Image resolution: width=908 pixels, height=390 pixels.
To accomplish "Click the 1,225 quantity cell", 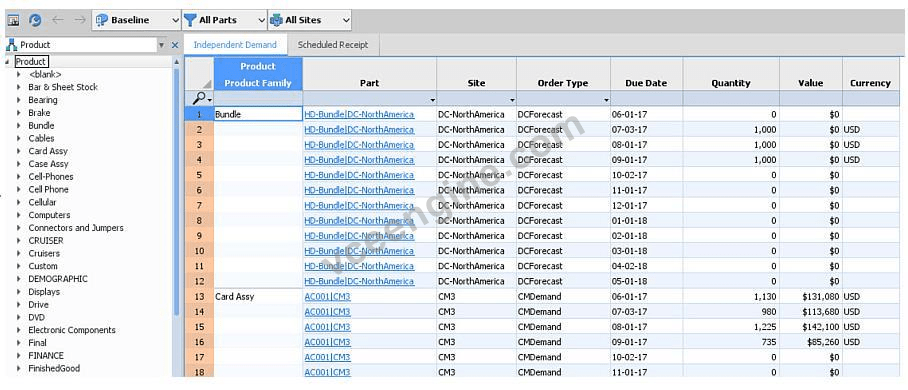I will tap(731, 327).
